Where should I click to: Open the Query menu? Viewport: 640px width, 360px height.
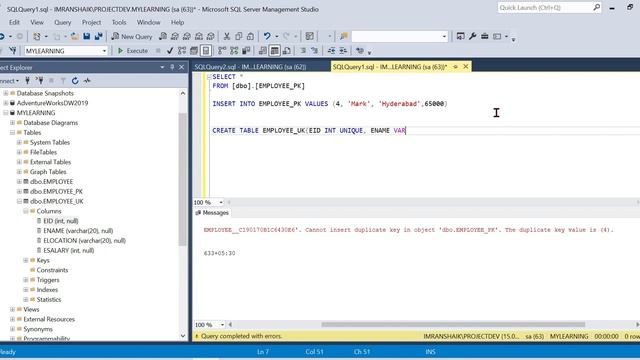tap(62, 22)
